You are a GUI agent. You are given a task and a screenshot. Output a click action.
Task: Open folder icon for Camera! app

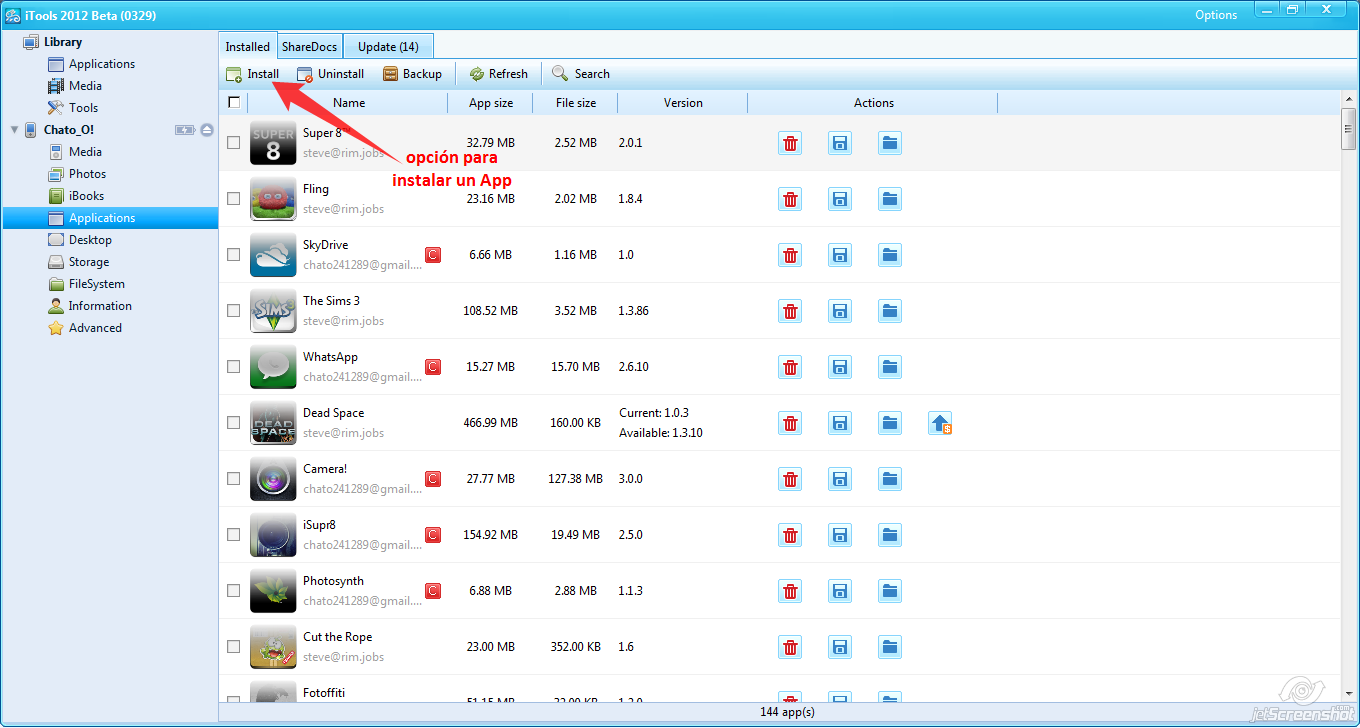click(890, 479)
